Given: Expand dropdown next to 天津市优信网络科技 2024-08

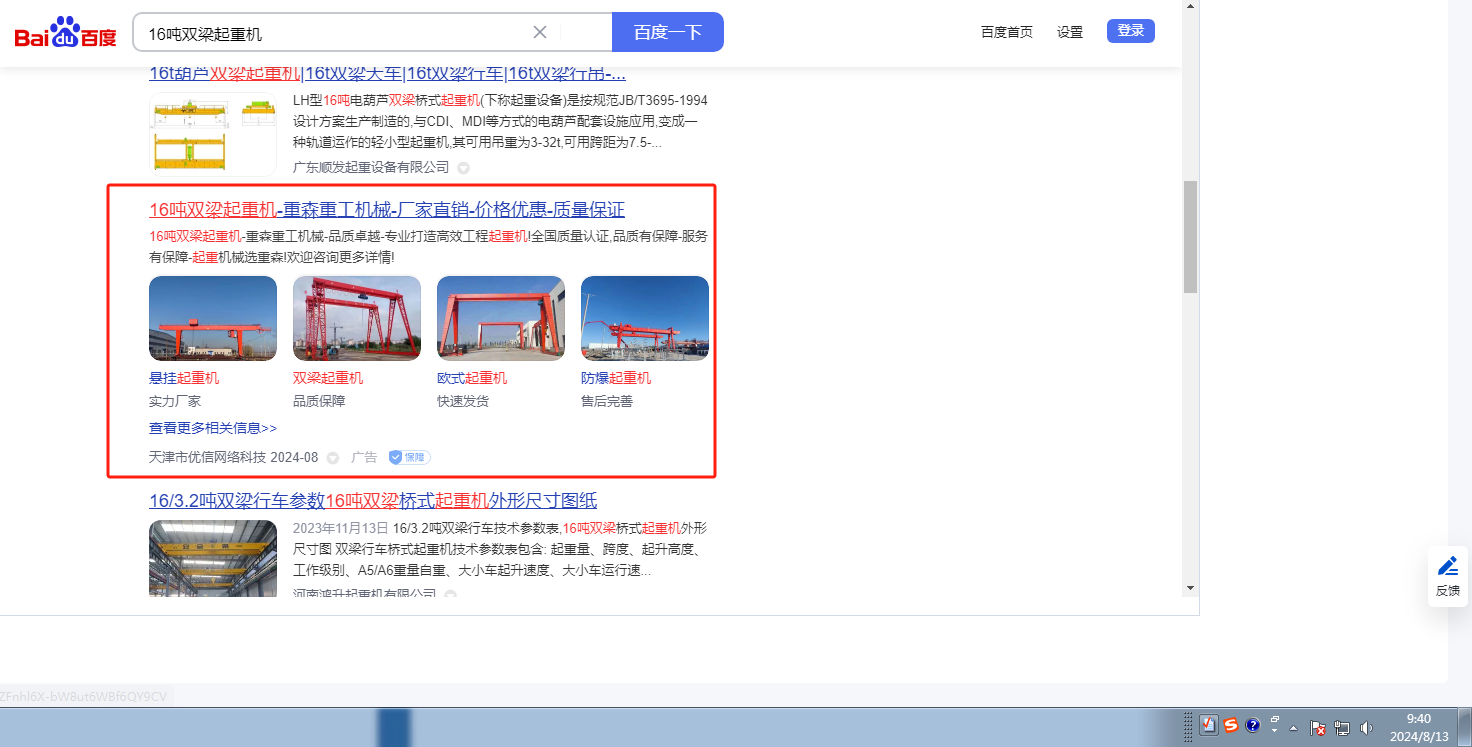Looking at the screenshot, I should tap(332, 458).
